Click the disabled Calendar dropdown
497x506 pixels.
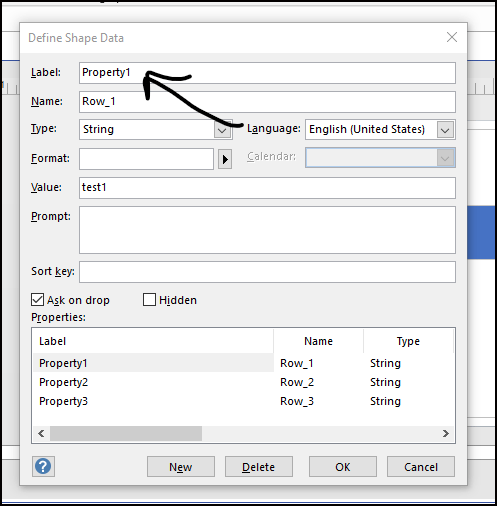[380, 158]
